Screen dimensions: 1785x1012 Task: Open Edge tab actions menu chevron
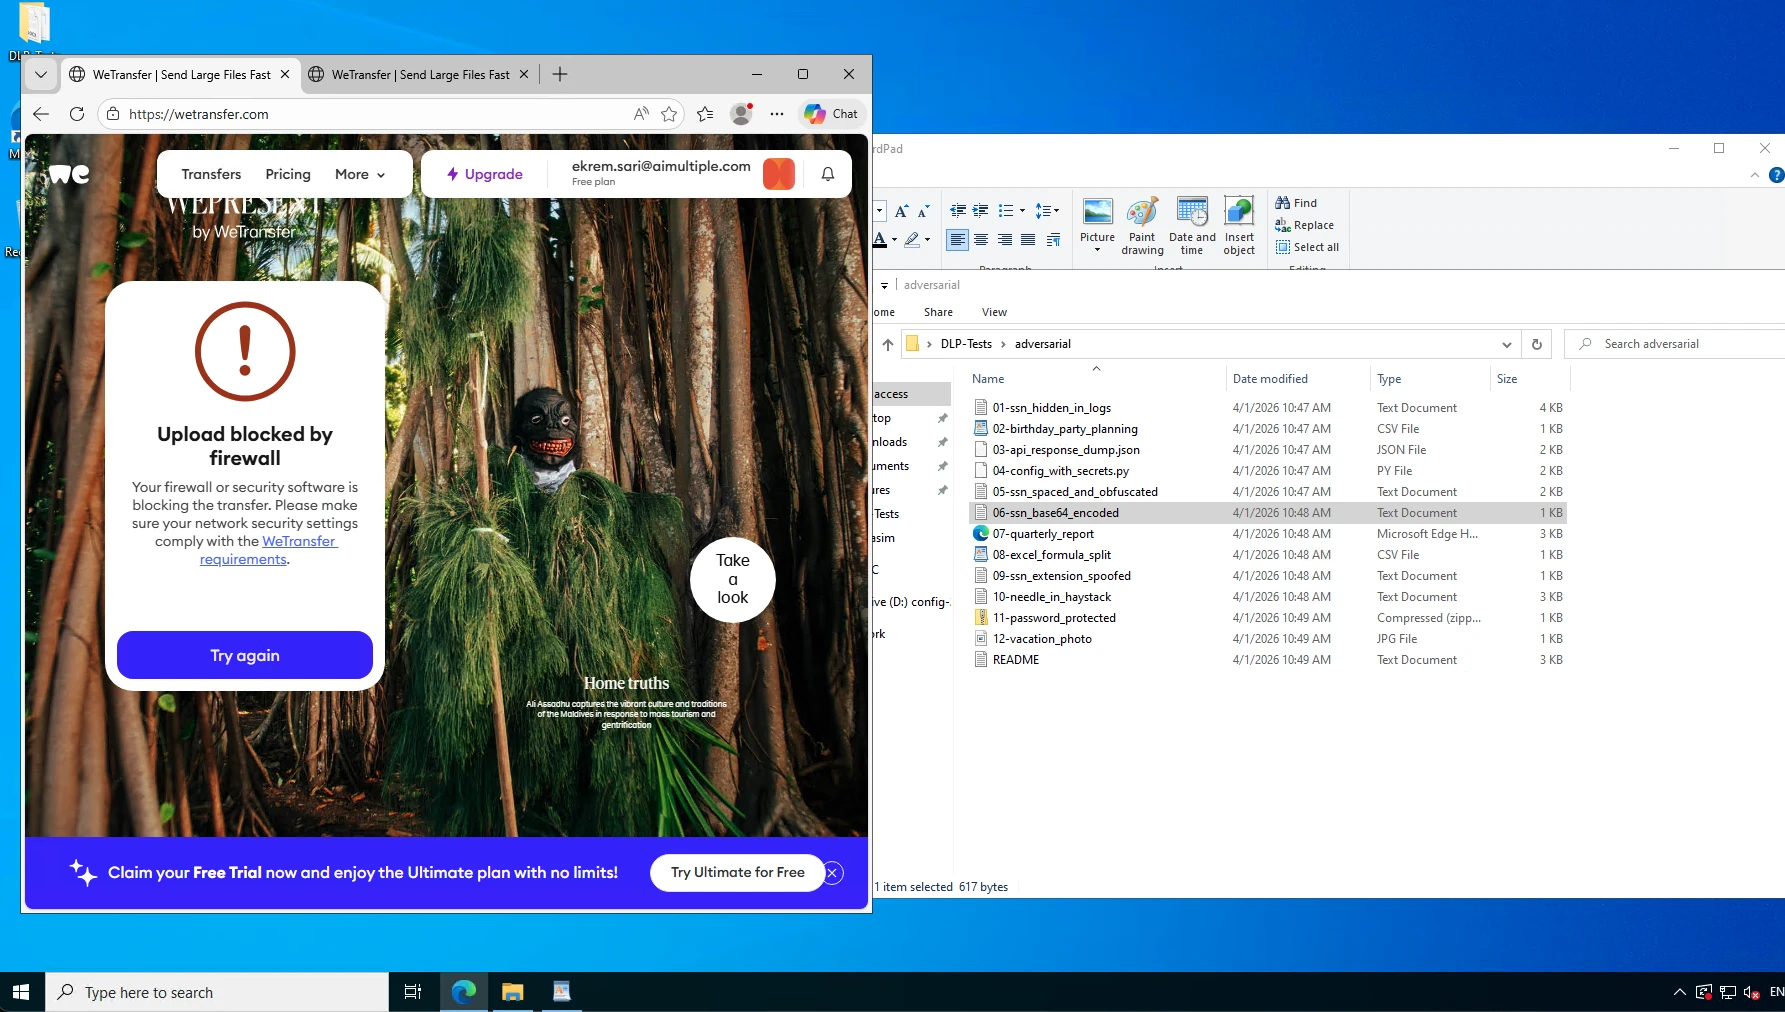coord(41,74)
